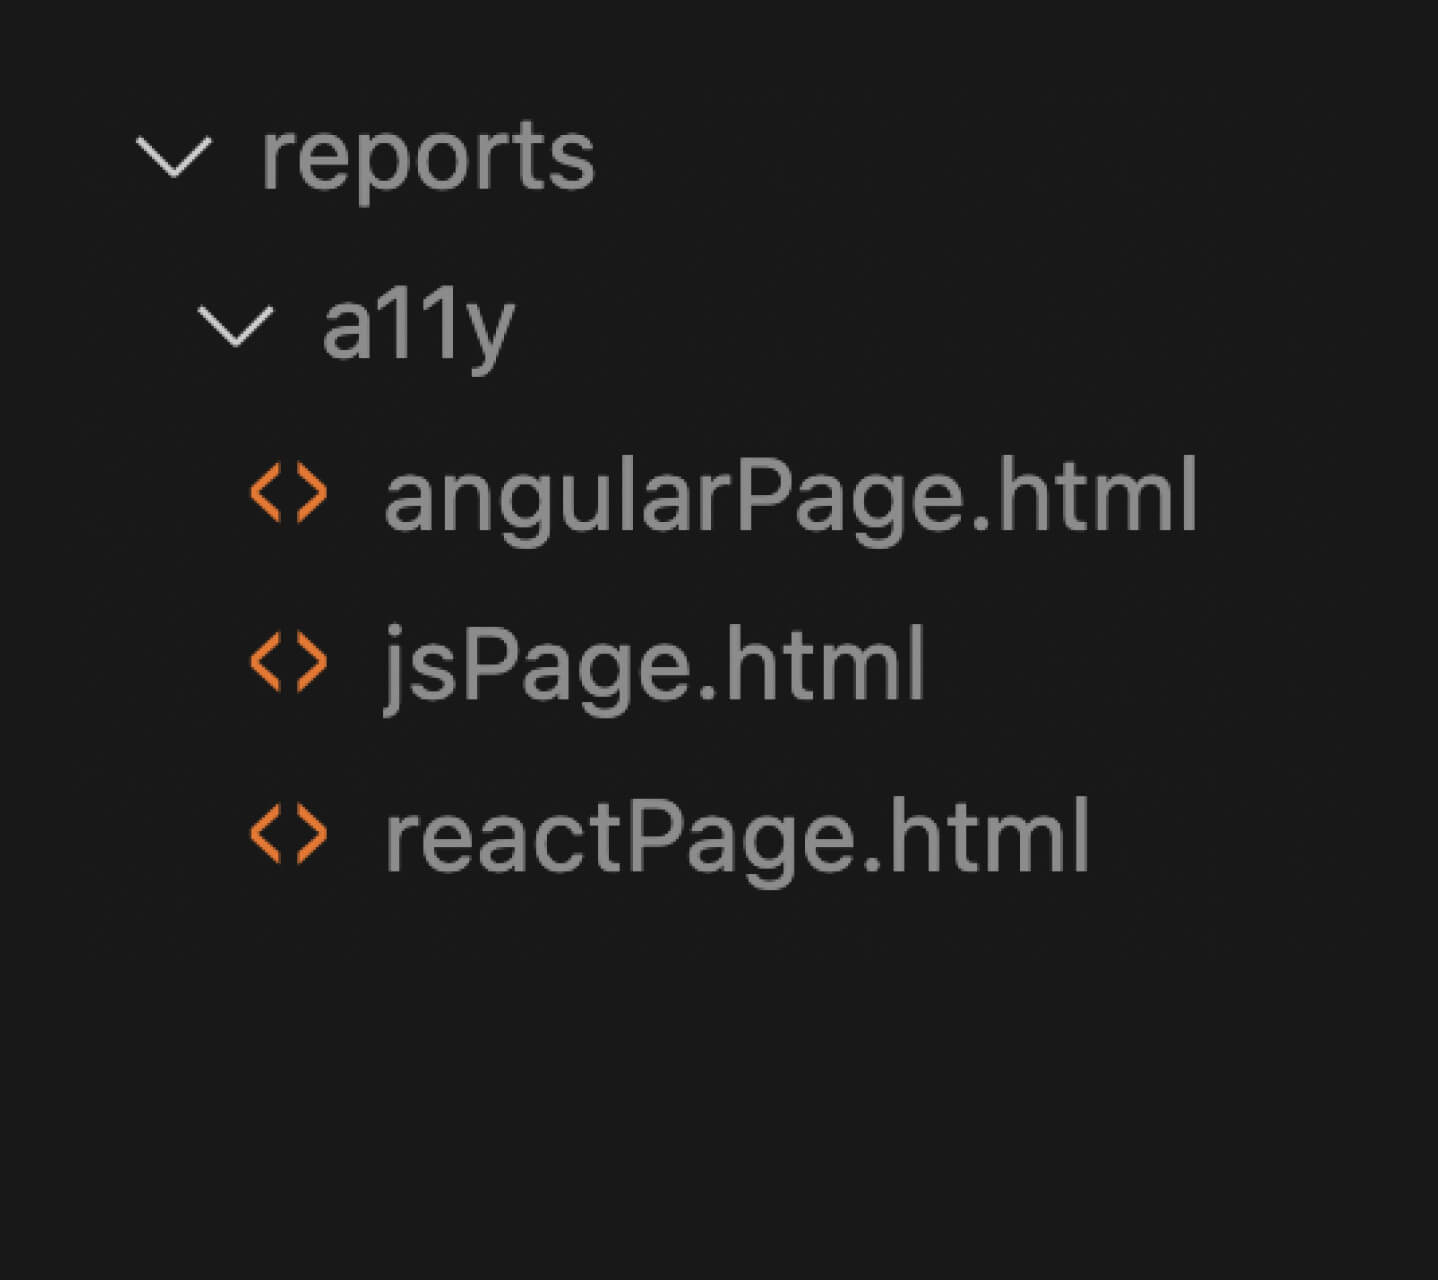The width and height of the screenshot is (1438, 1280).
Task: Click the angularPage.html filename text
Action: 790,495
